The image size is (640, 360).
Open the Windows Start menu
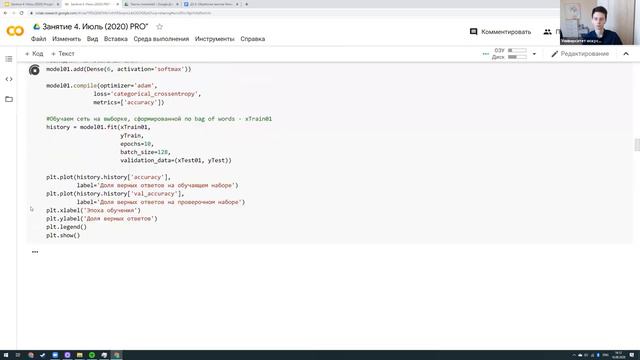(x=6, y=355)
